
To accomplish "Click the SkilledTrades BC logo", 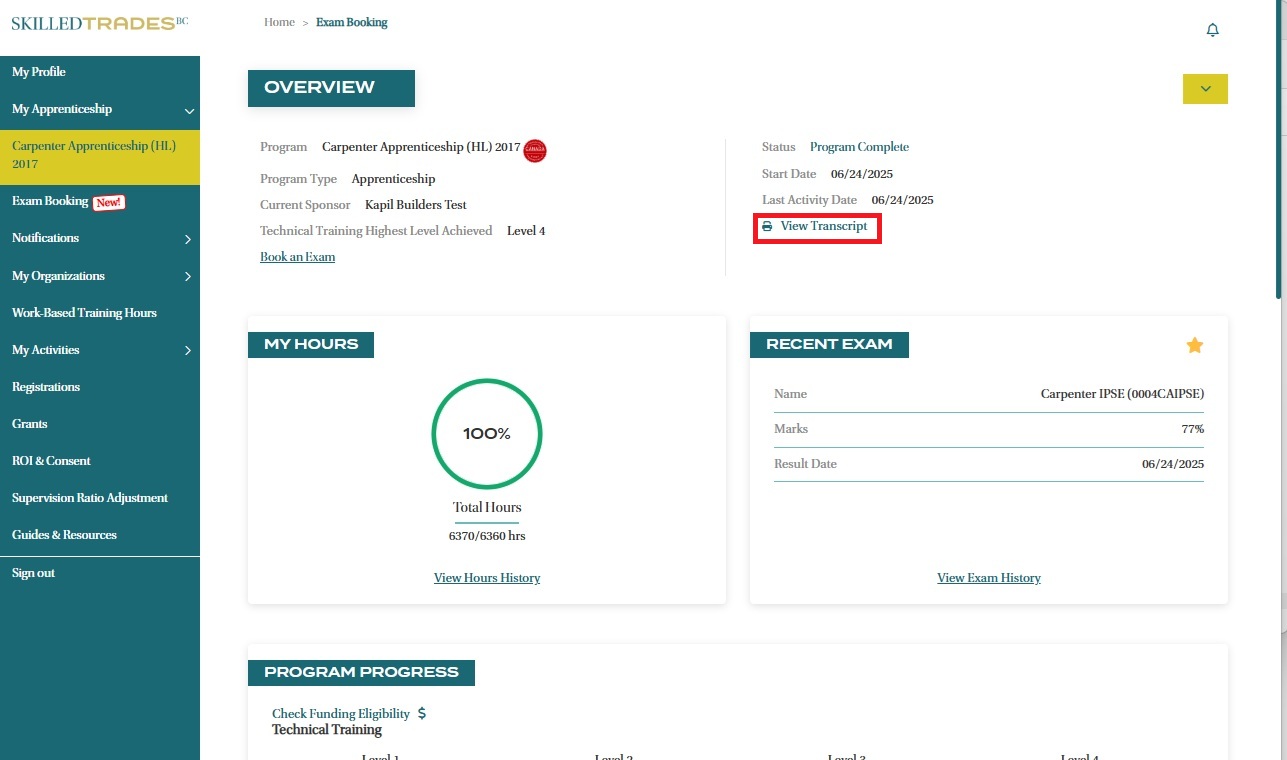I will [x=99, y=23].
